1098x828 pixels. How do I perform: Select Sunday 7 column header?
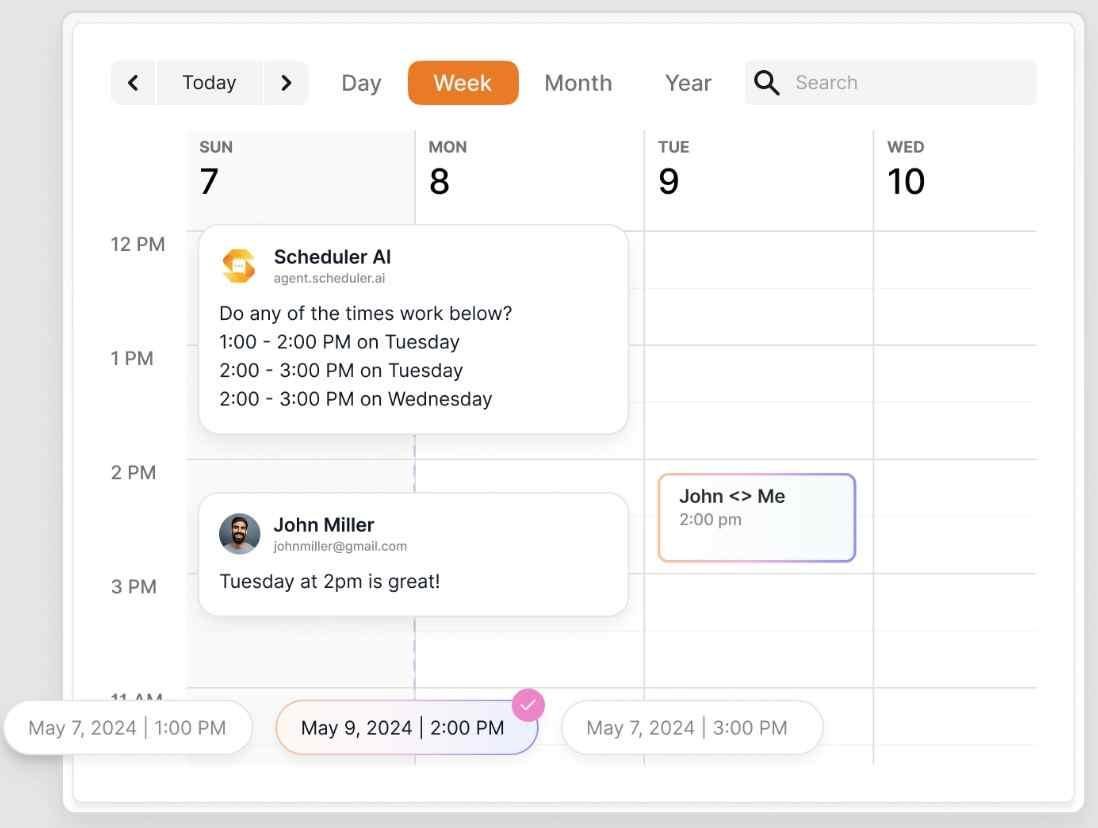[210, 170]
